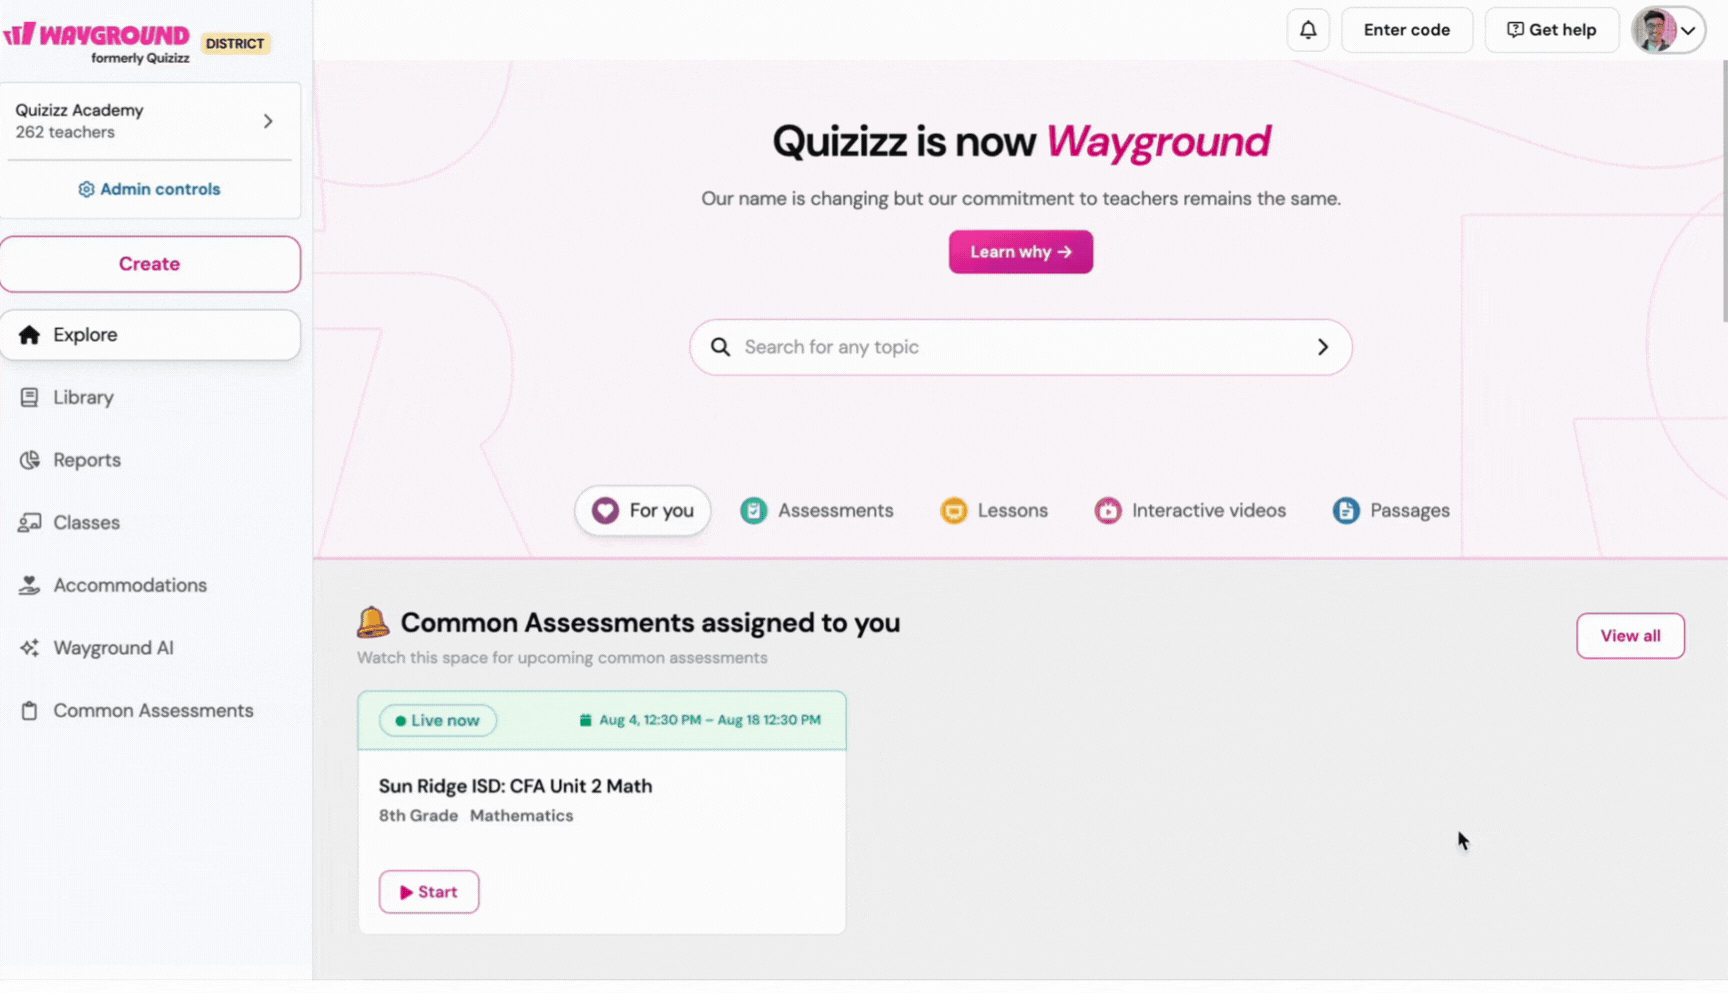Select the For you tab
Screen dimensions: 1728x993
click(642, 511)
